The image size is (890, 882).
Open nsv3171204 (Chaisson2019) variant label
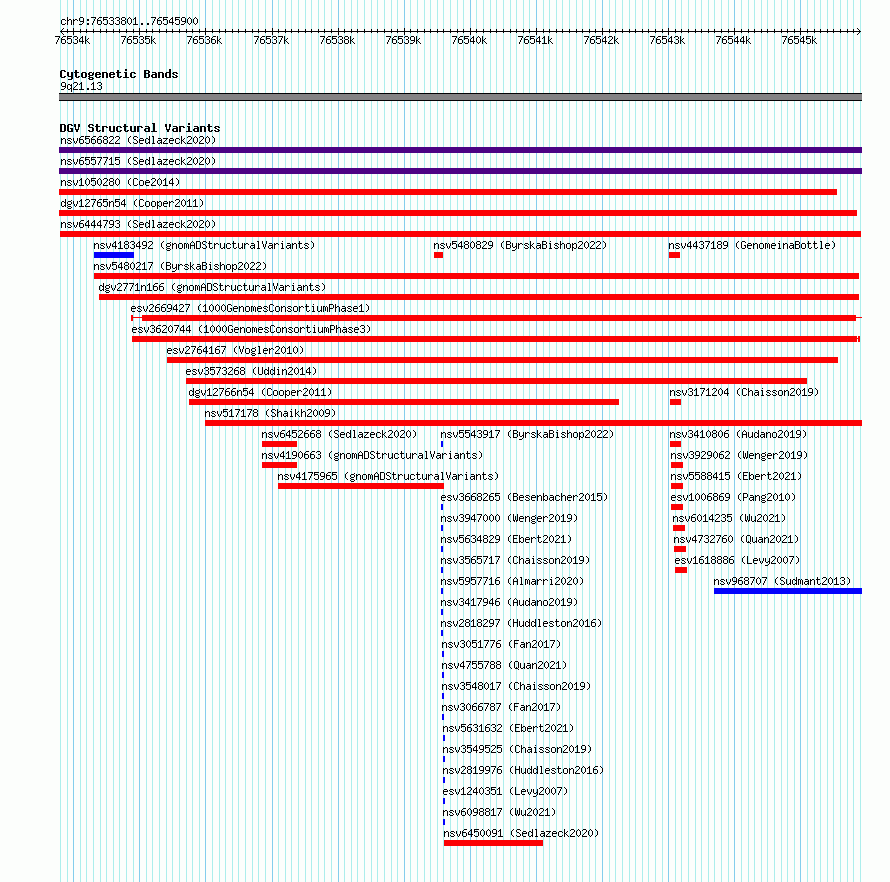(744, 392)
